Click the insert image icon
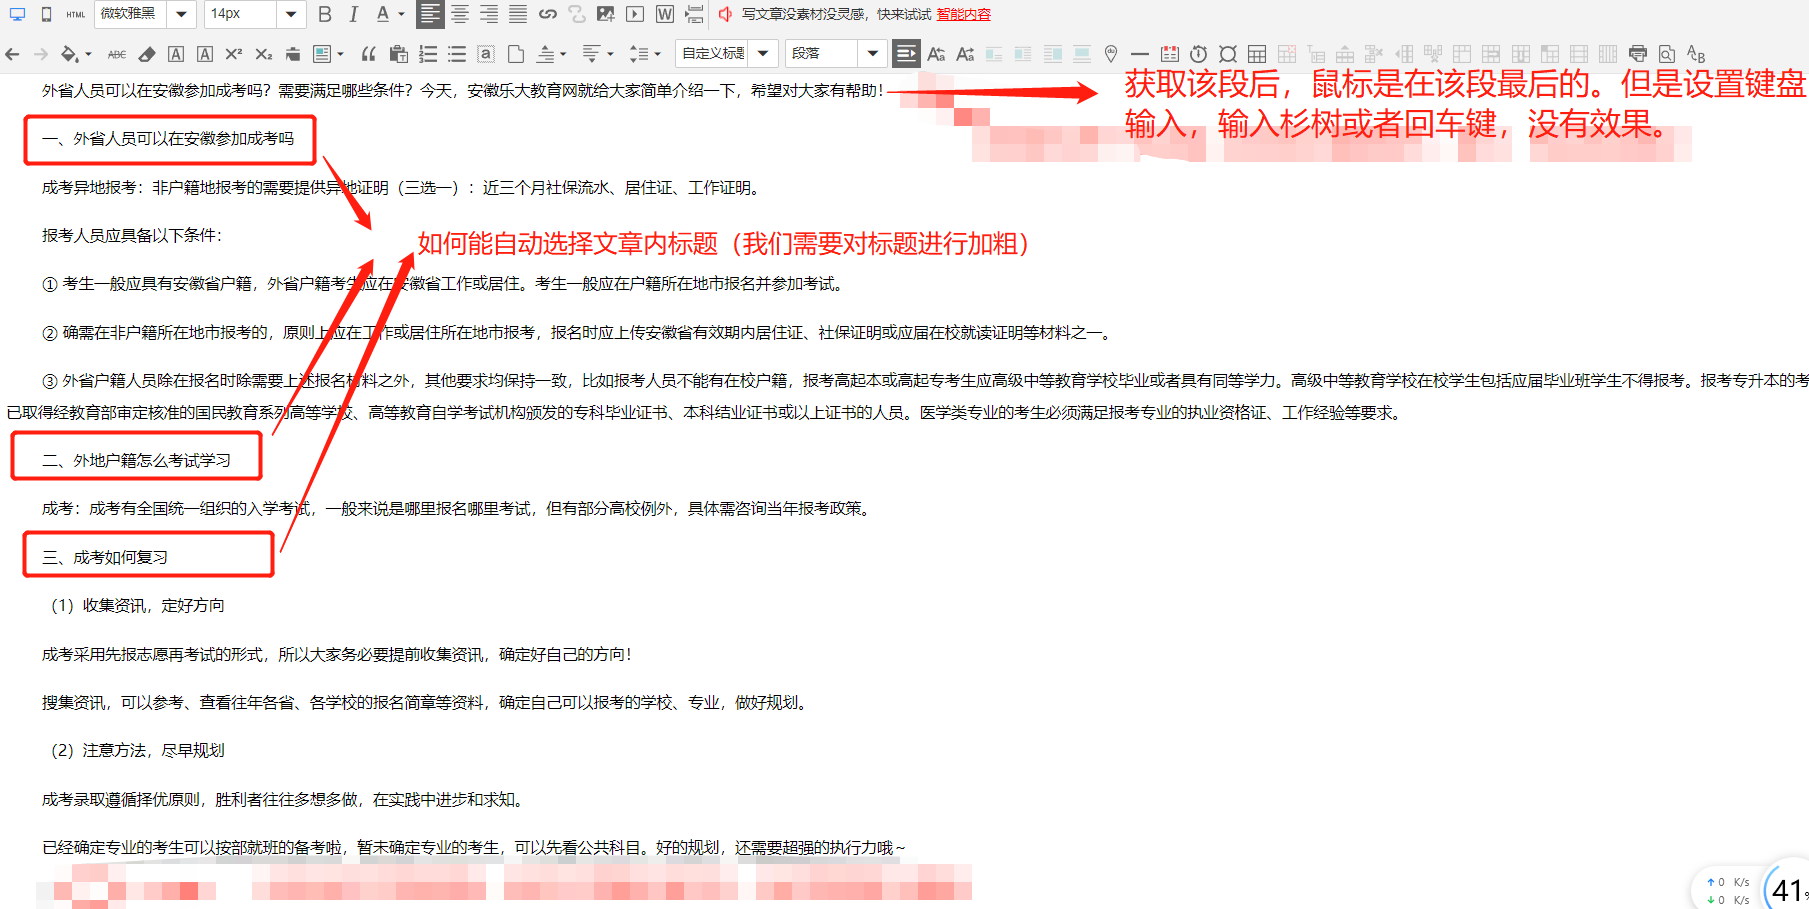The width and height of the screenshot is (1809, 909). [606, 14]
